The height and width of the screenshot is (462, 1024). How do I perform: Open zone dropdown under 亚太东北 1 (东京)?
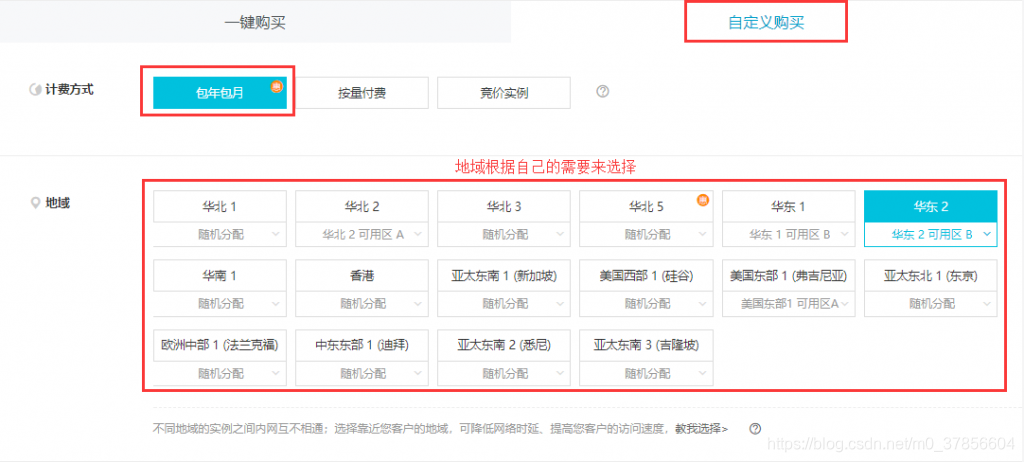931,304
